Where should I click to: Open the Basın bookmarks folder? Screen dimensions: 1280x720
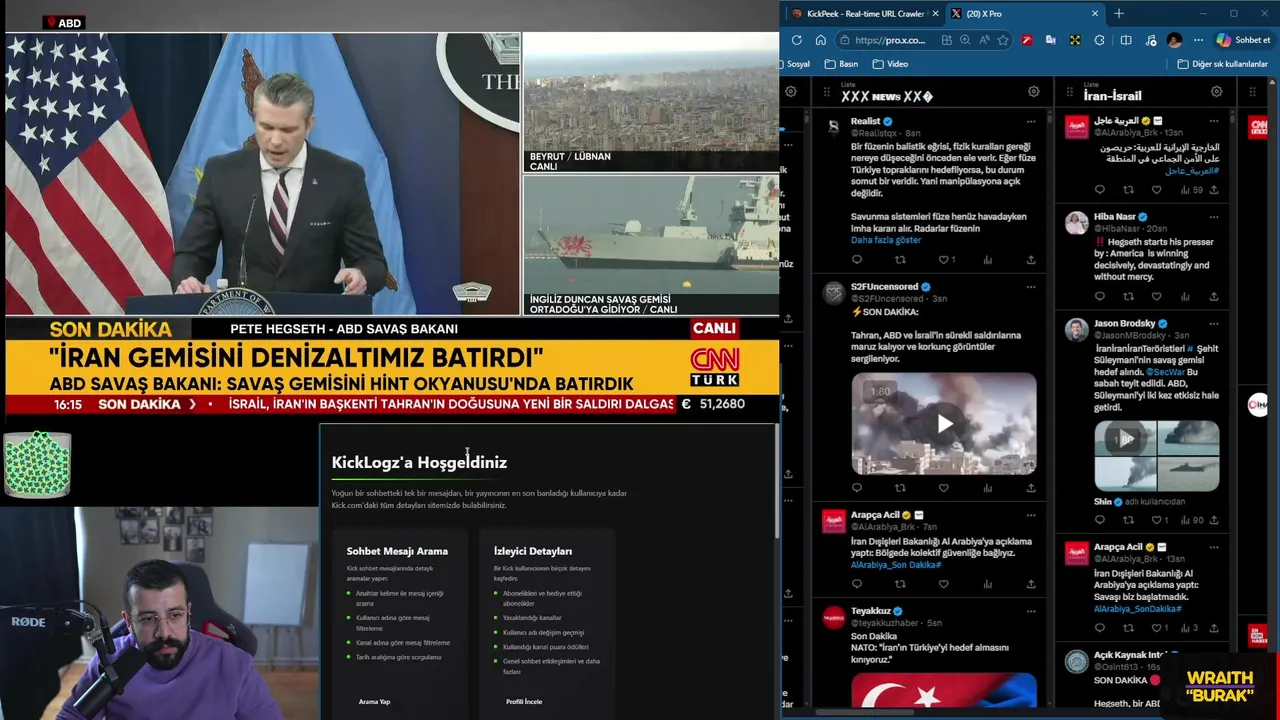point(841,64)
